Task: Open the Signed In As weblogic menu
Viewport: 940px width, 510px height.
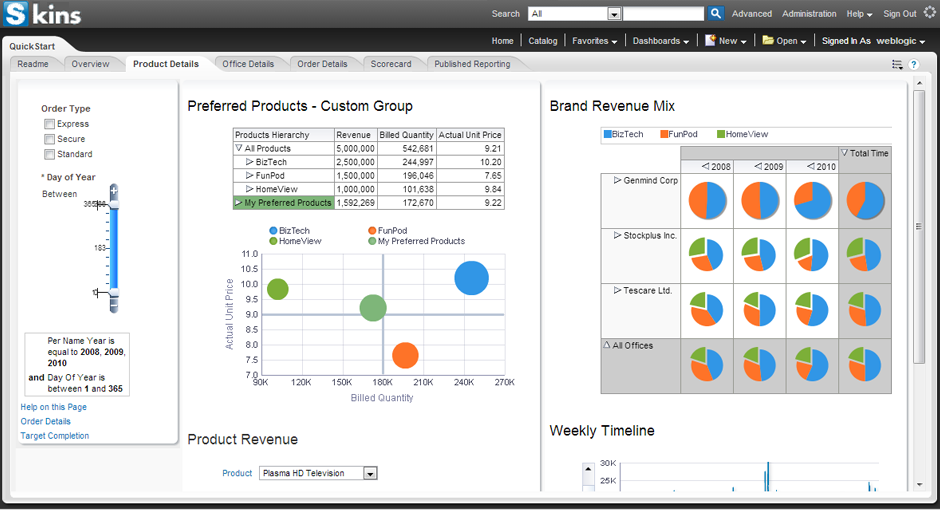Action: click(873, 41)
